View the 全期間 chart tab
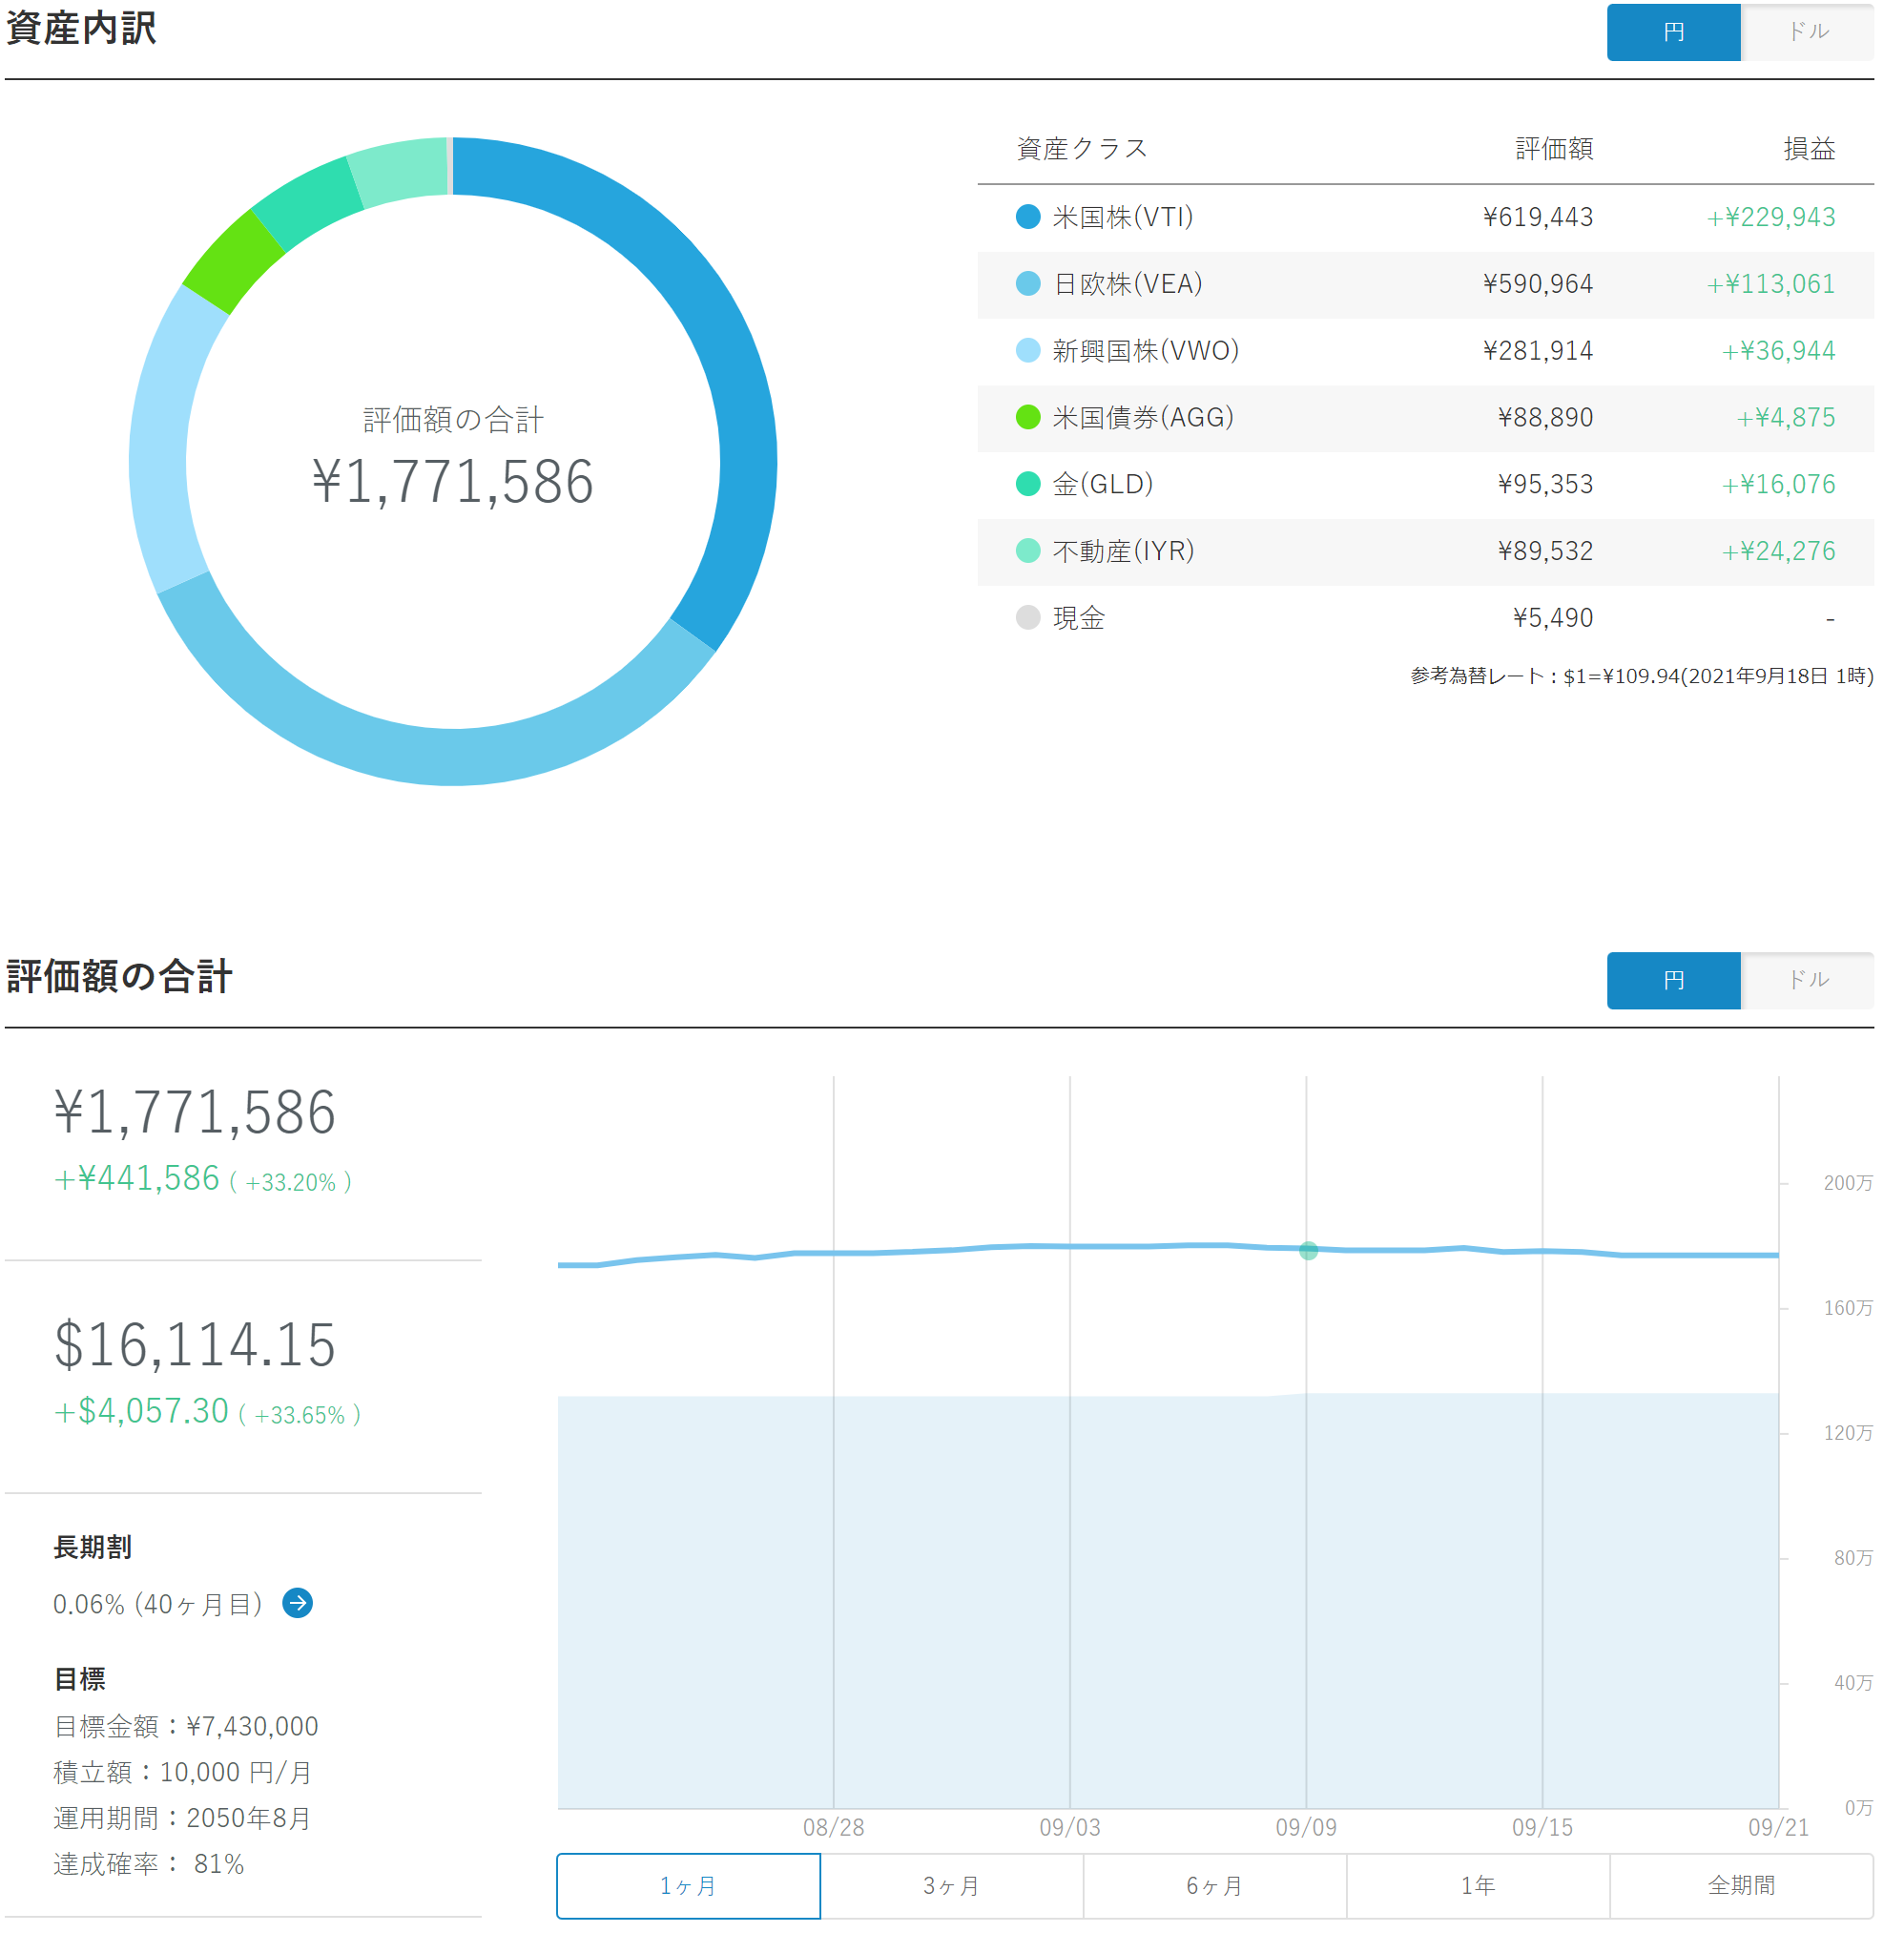The image size is (1904, 1933). pyautogui.click(x=1743, y=1888)
